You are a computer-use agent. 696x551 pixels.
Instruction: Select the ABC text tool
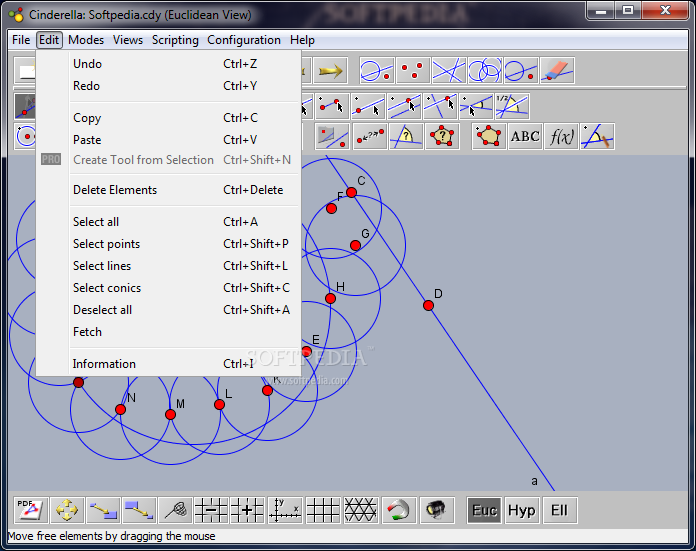525,136
